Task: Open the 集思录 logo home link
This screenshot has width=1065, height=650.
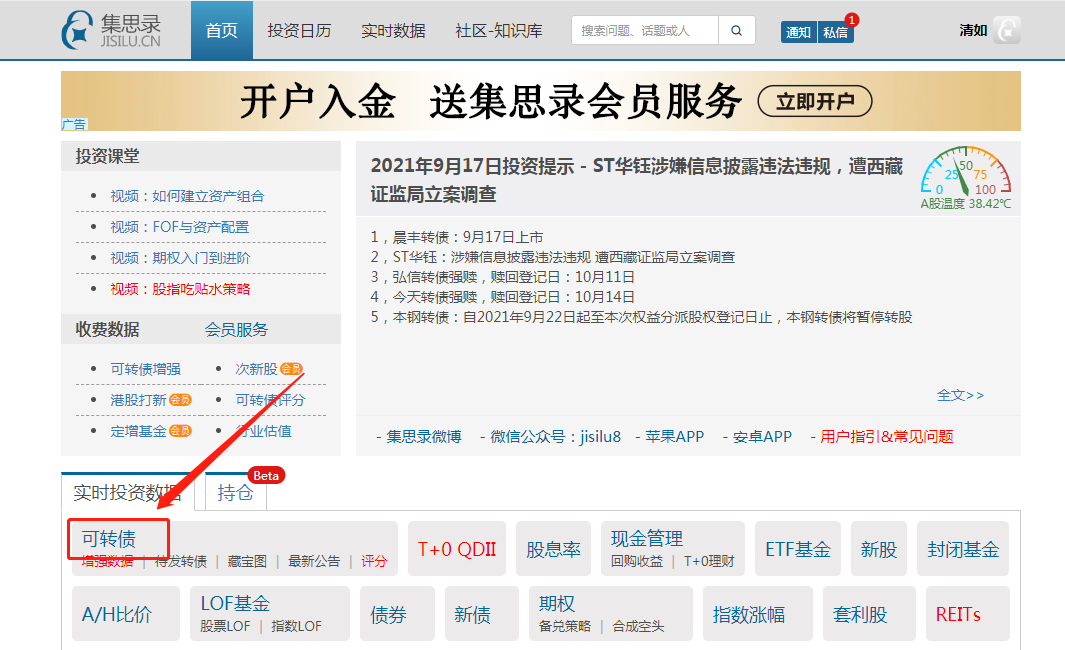Action: pyautogui.click(x=112, y=30)
